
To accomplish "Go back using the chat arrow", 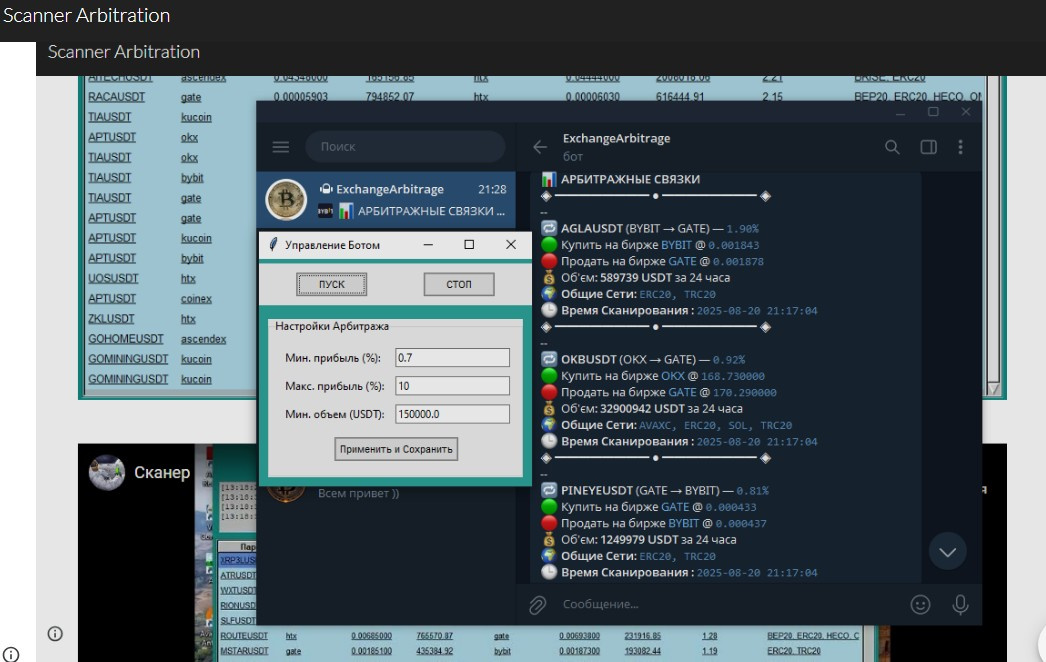I will pos(540,147).
